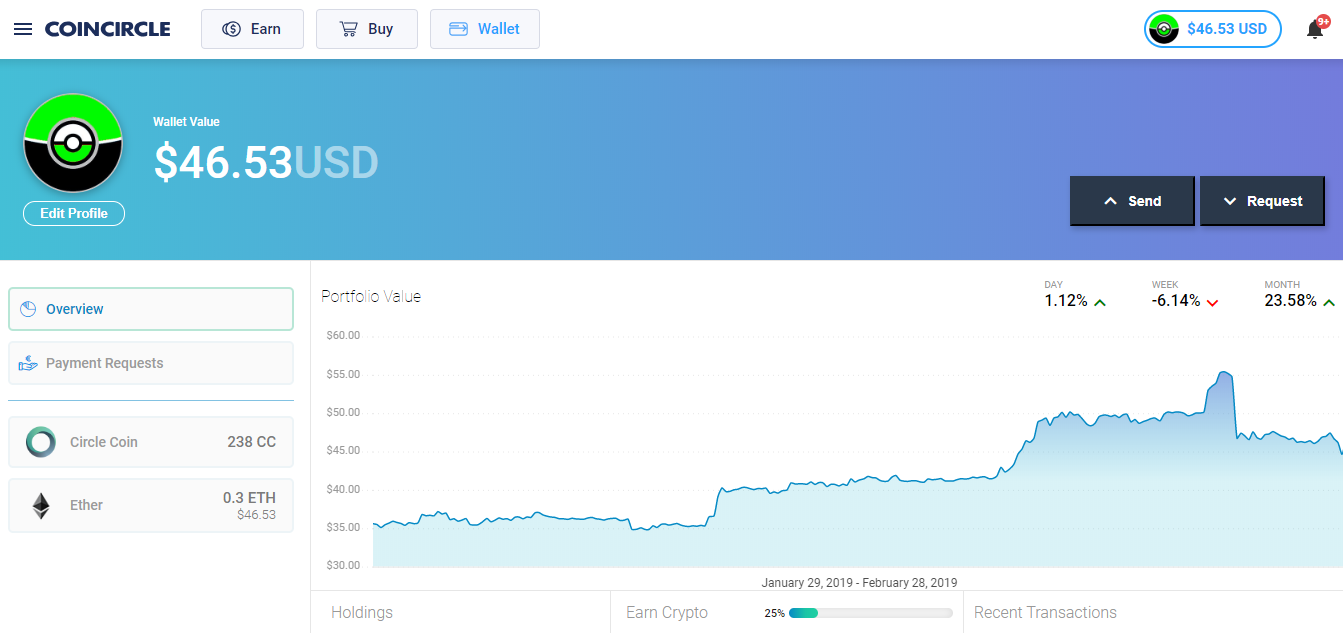The height and width of the screenshot is (633, 1343).
Task: Click the $30.00 axis label
Action: [x=343, y=565]
